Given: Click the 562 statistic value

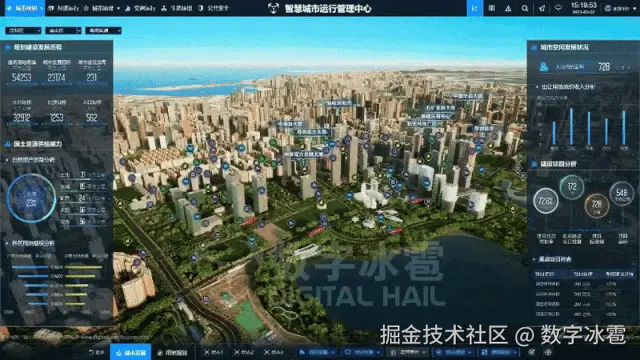Looking at the screenshot, I should [x=91, y=118].
